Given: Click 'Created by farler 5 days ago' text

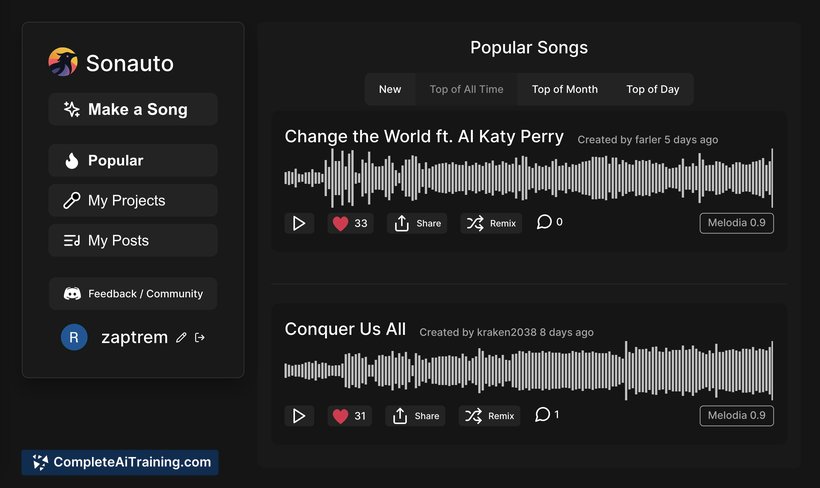Looking at the screenshot, I should tap(647, 140).
